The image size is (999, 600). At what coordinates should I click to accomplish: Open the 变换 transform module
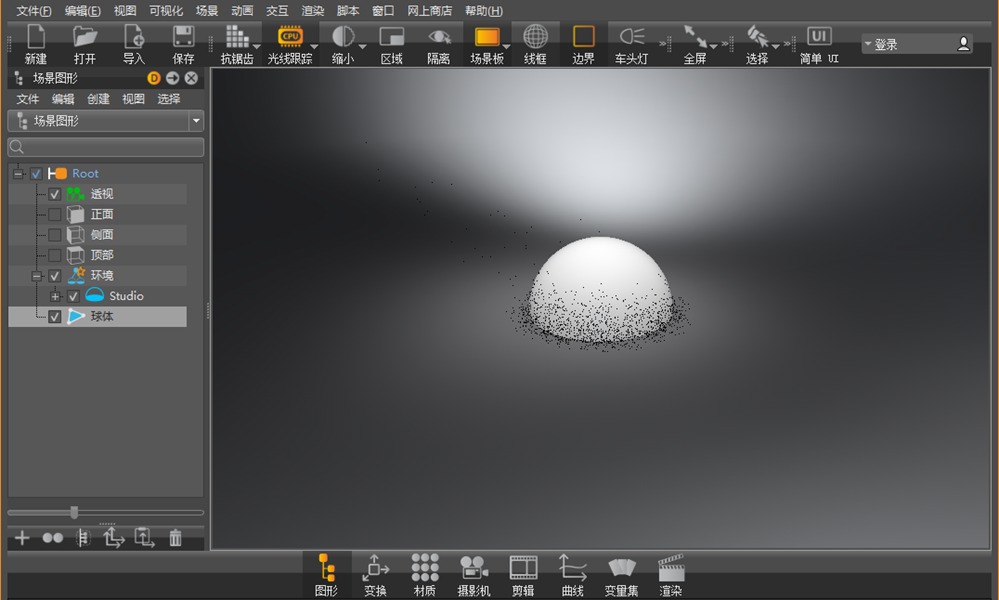tap(375, 568)
